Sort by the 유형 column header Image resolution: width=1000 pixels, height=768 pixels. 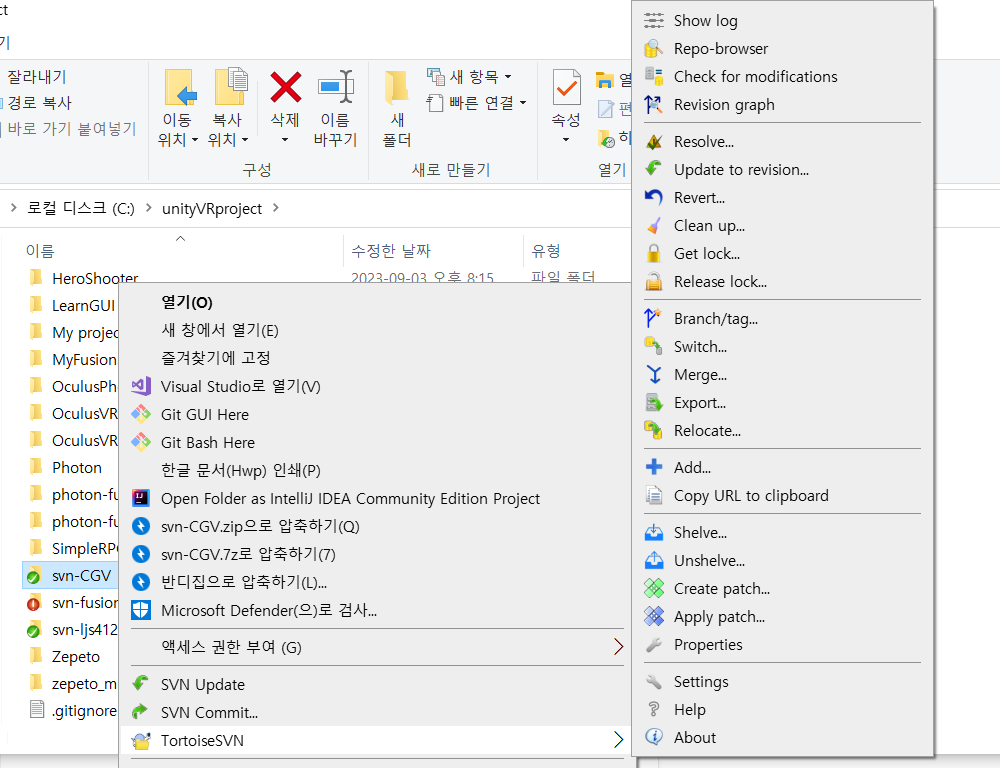(x=546, y=251)
